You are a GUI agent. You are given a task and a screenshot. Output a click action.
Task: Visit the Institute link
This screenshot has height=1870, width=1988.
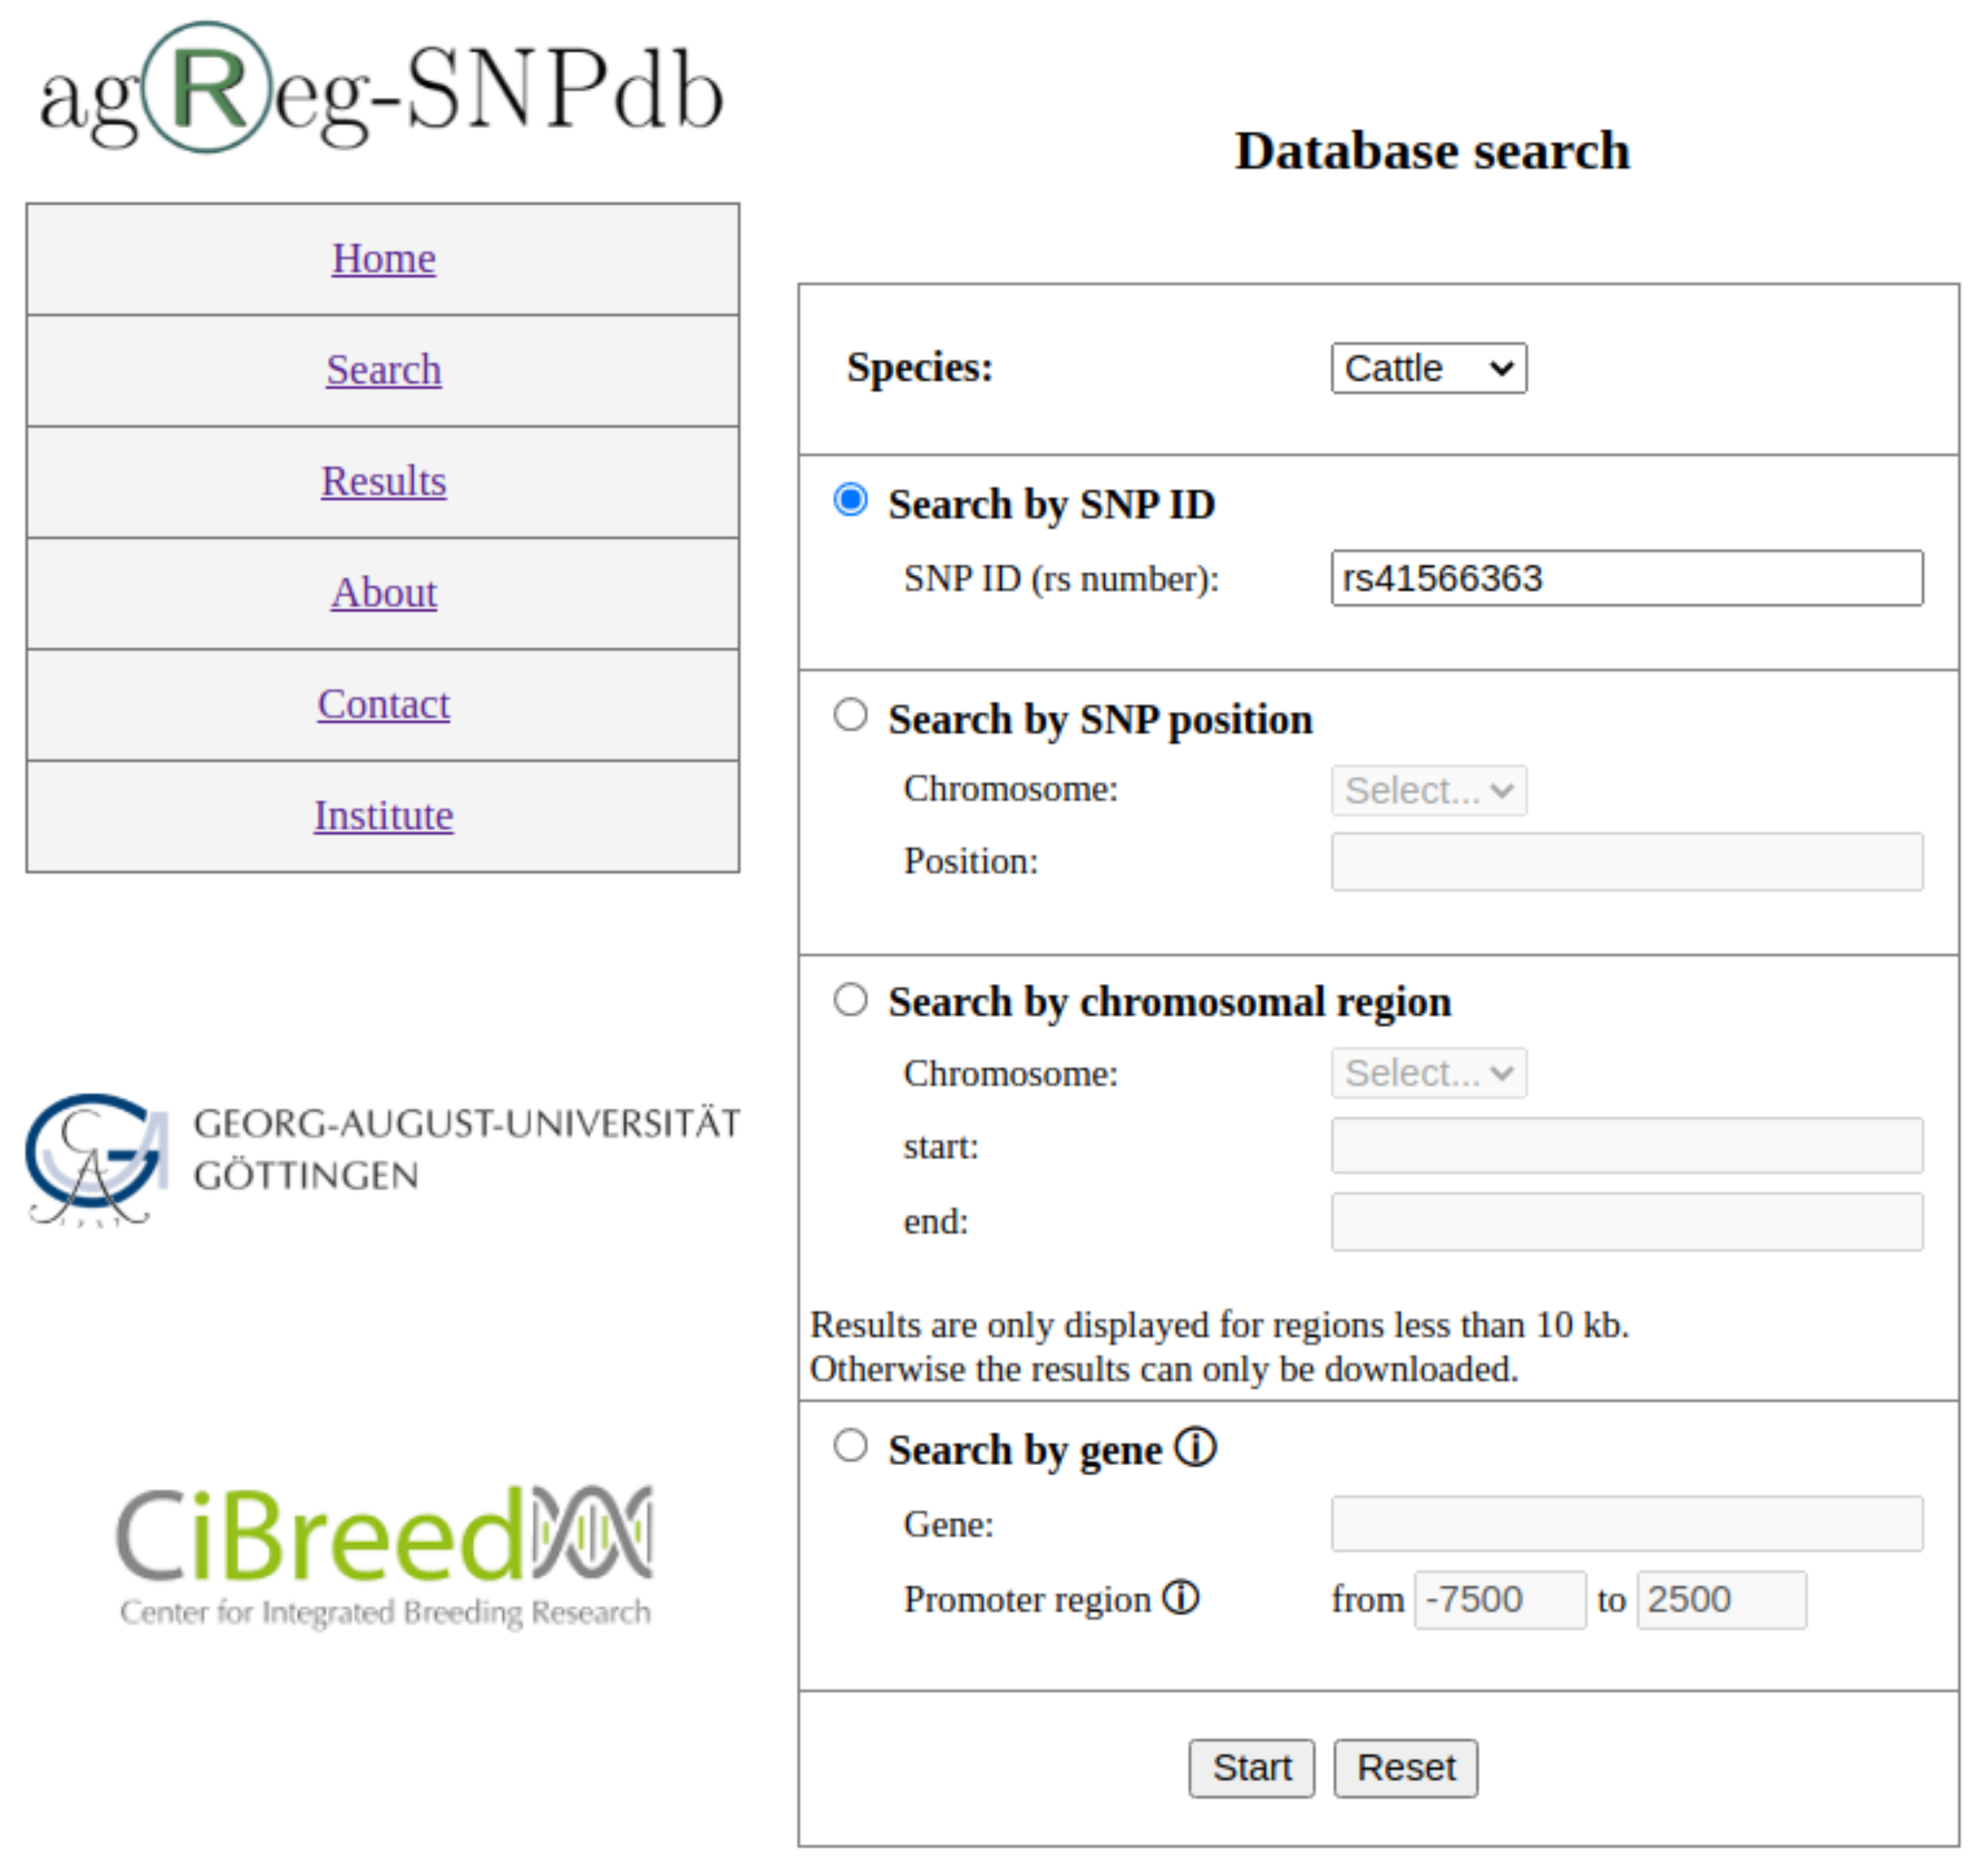(x=384, y=816)
